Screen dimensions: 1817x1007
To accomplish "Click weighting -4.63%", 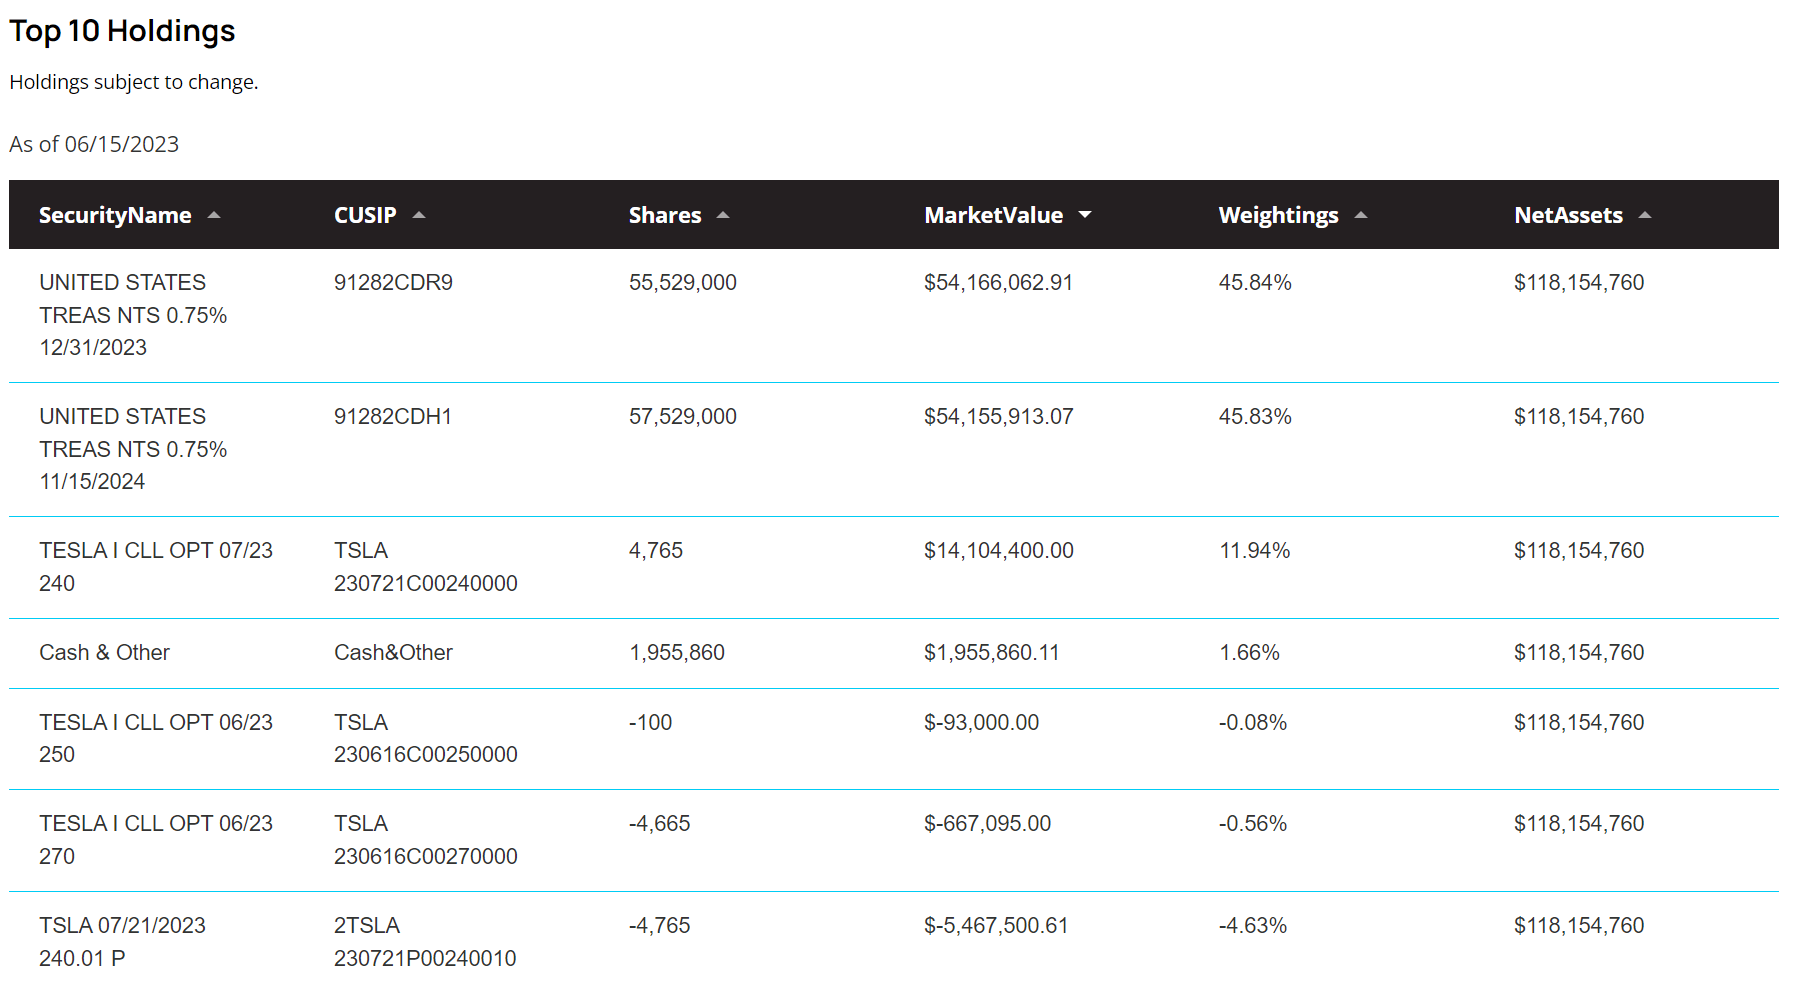I will click(x=1253, y=926).
